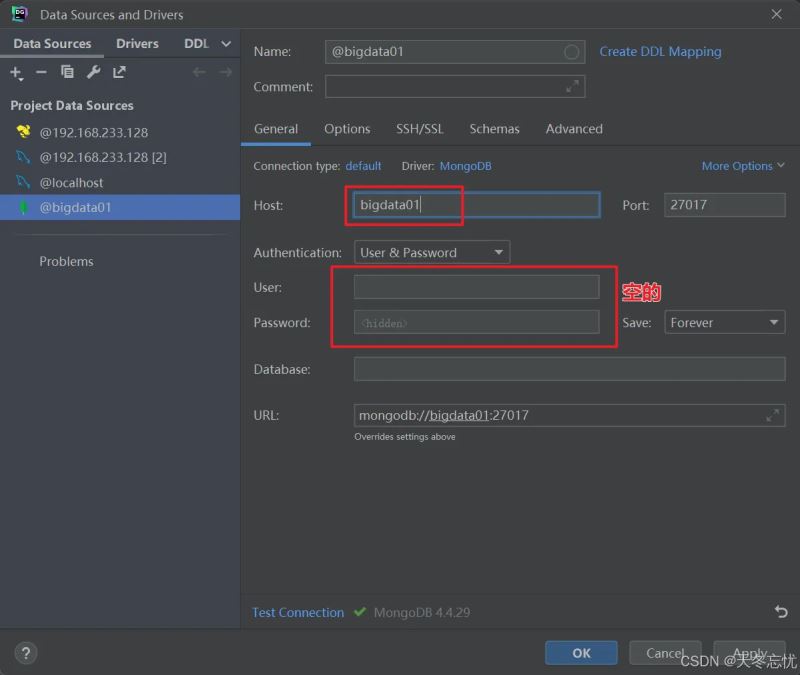
Task: Change connection type via default link
Action: [363, 166]
